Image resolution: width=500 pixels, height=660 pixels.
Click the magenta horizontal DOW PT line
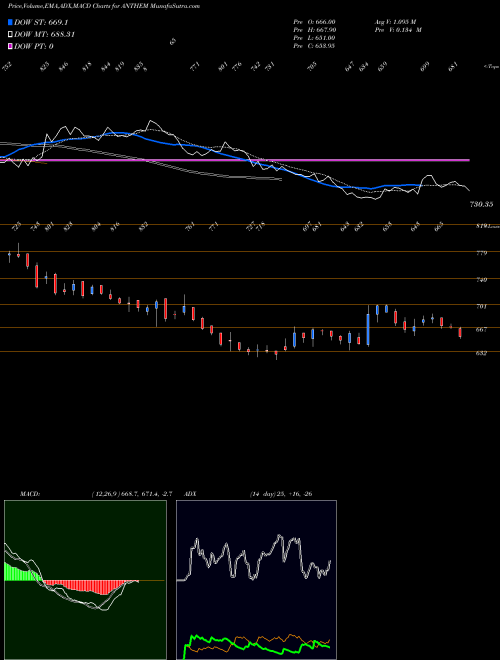point(235,160)
